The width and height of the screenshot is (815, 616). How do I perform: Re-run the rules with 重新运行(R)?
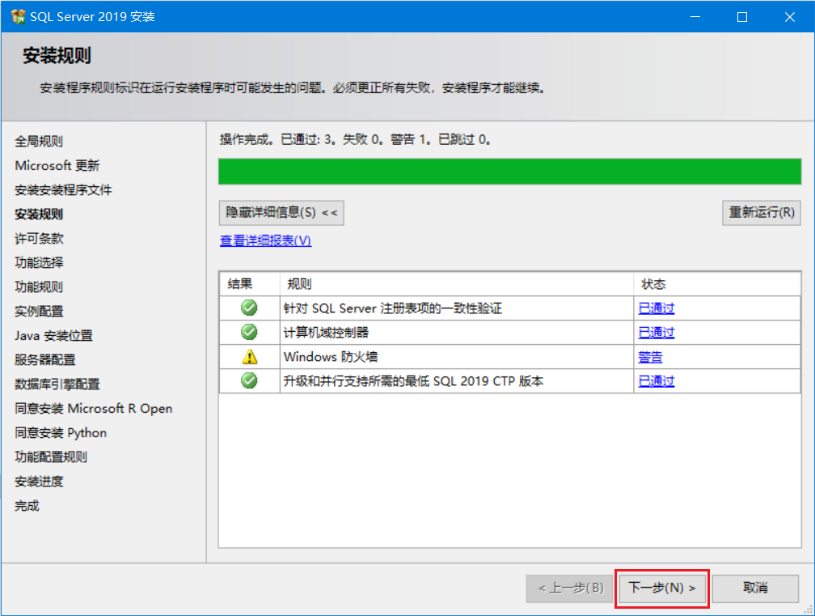pos(761,213)
